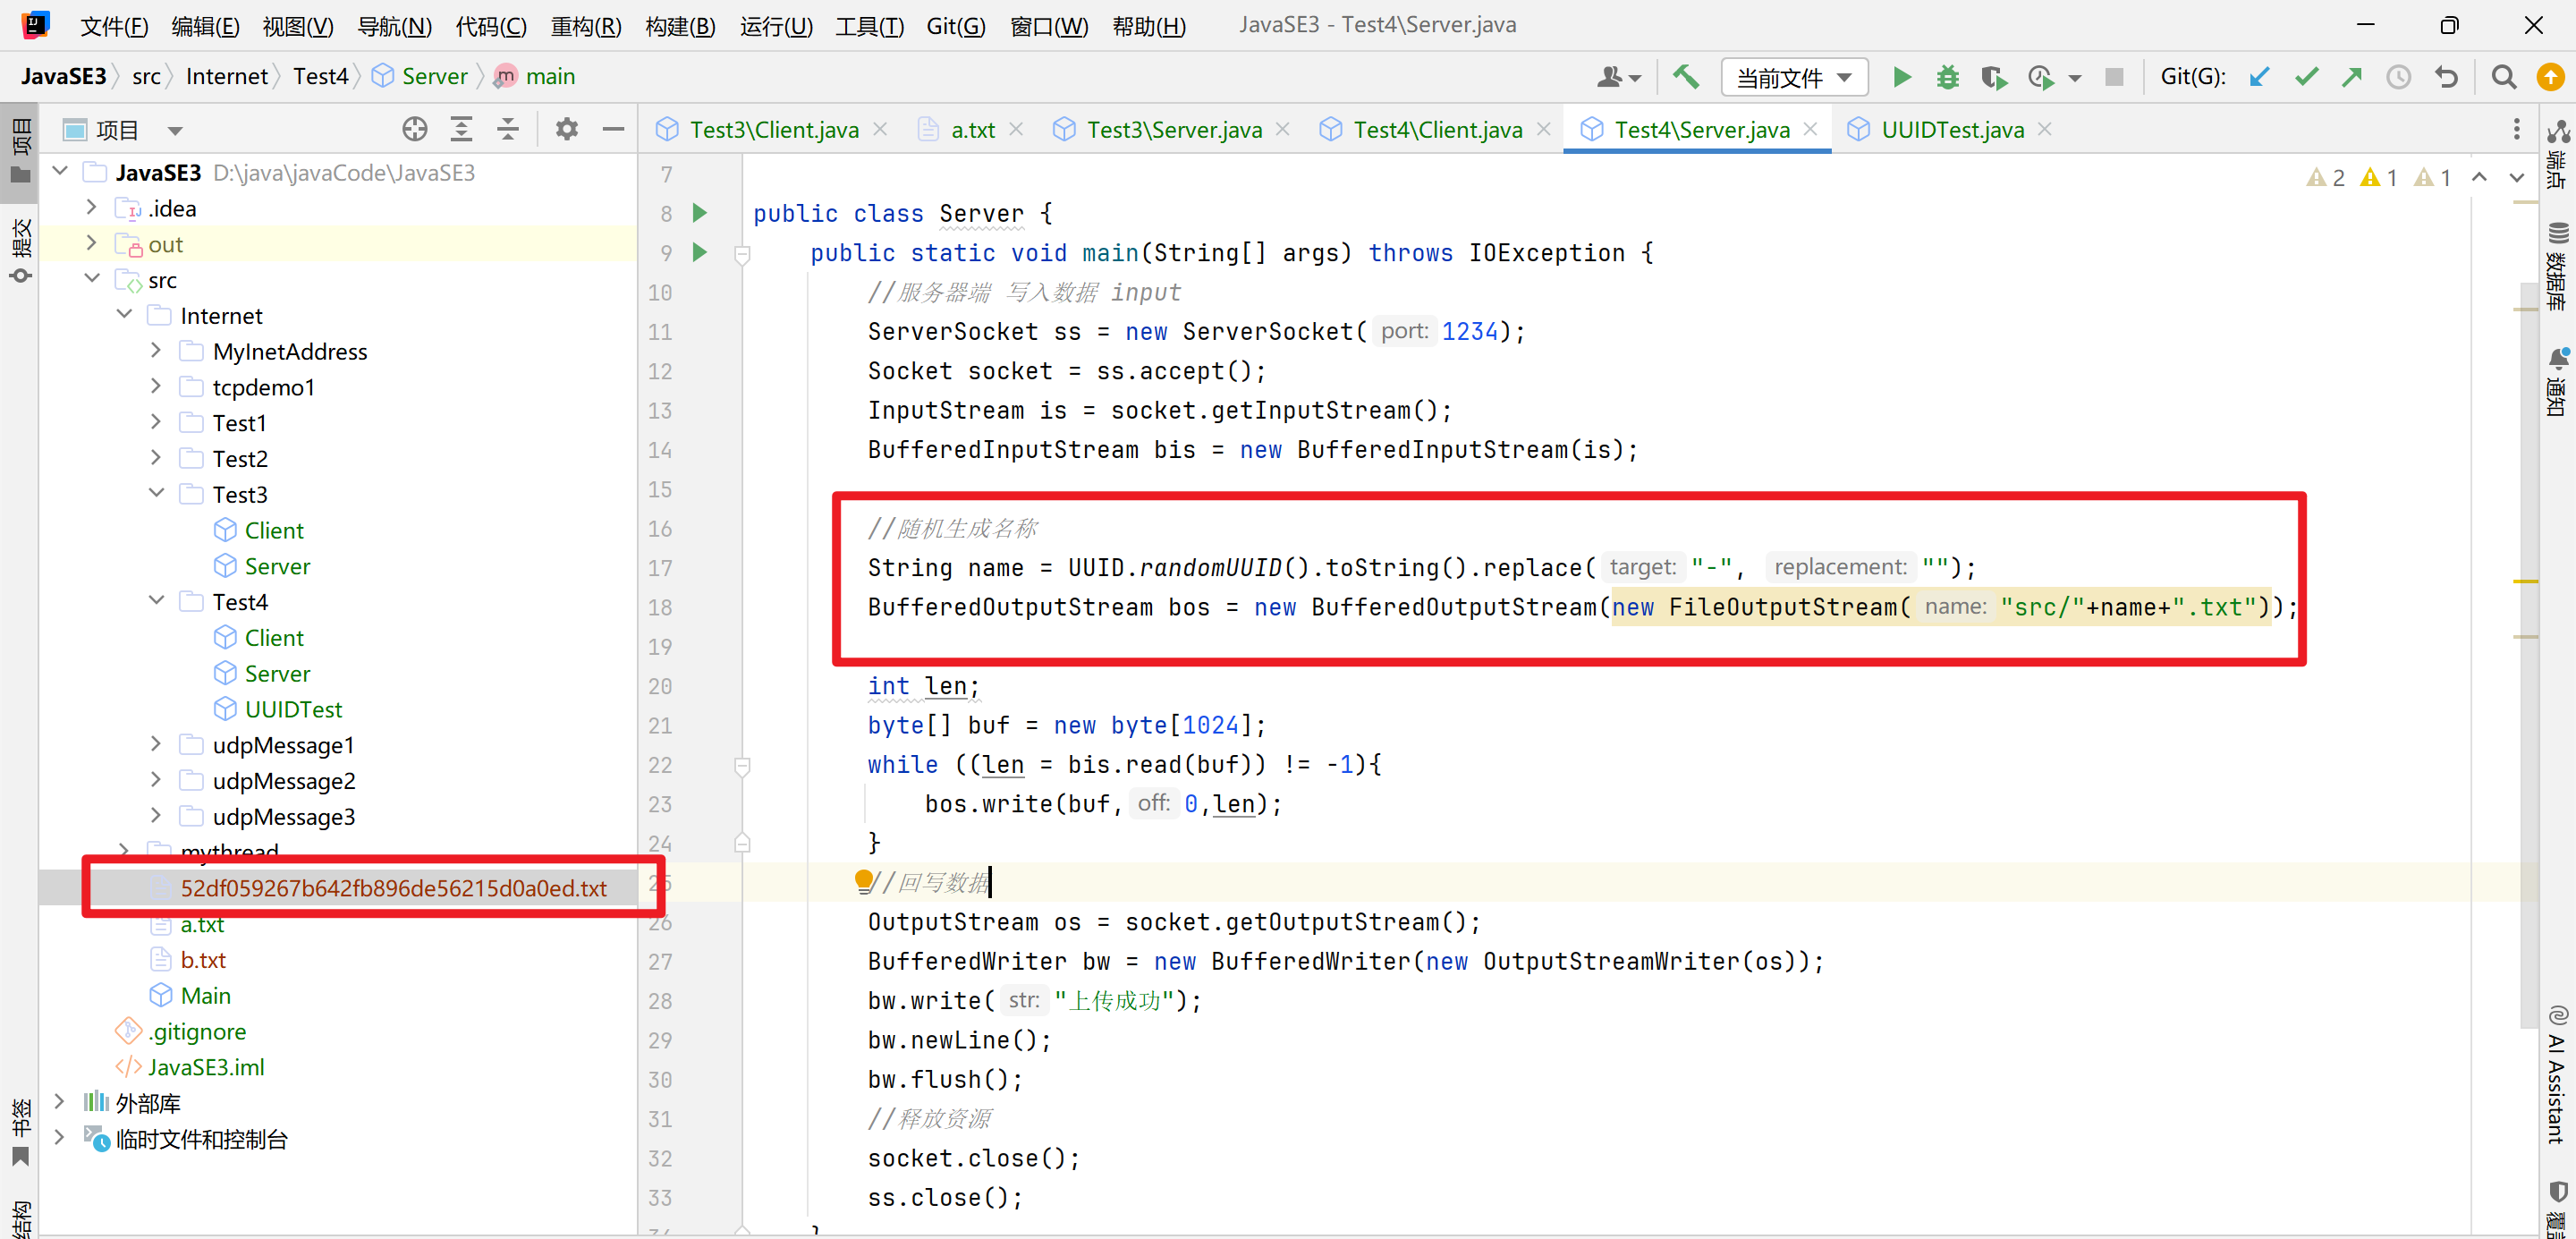
Task: Click Test4 in the breadcrumb path
Action: point(319,77)
